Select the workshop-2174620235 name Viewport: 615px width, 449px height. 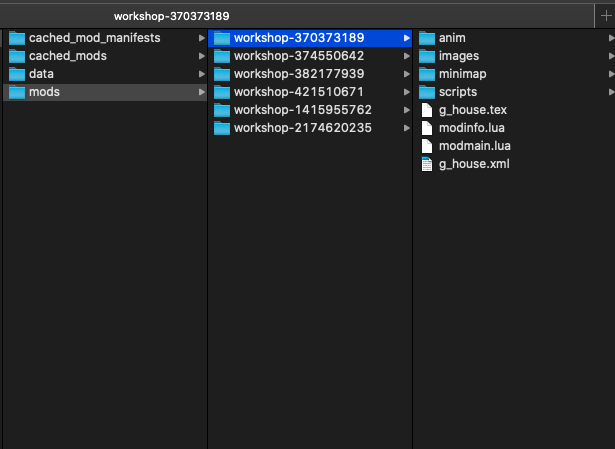[303, 128]
